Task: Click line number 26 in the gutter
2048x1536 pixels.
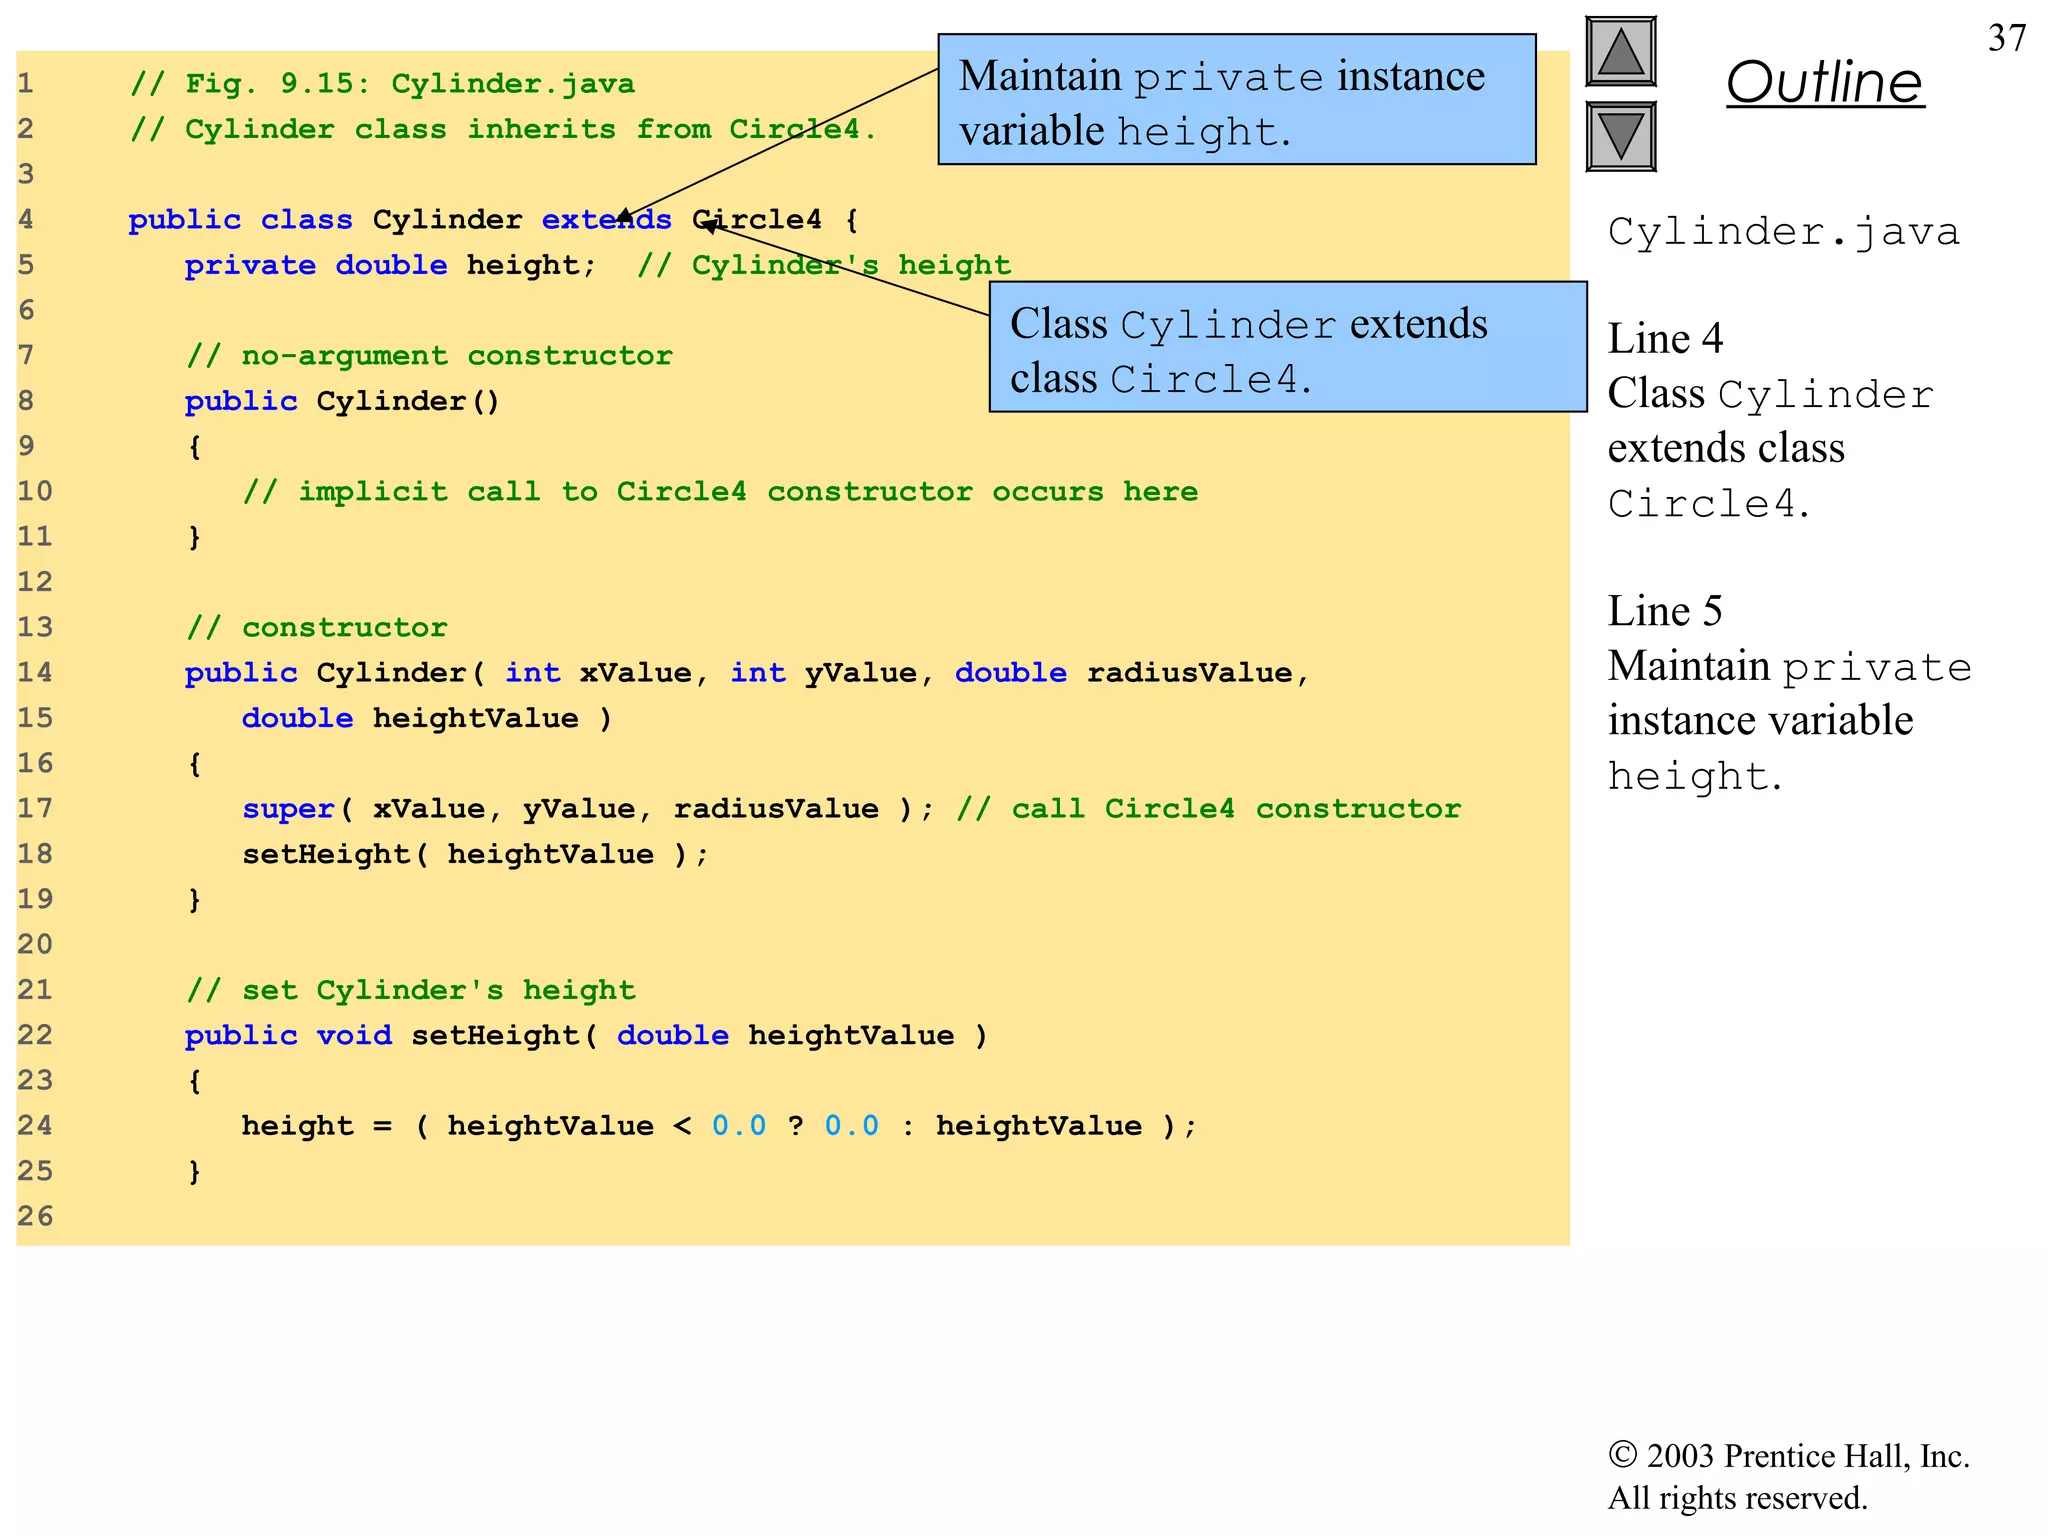Action: pyautogui.click(x=35, y=1217)
